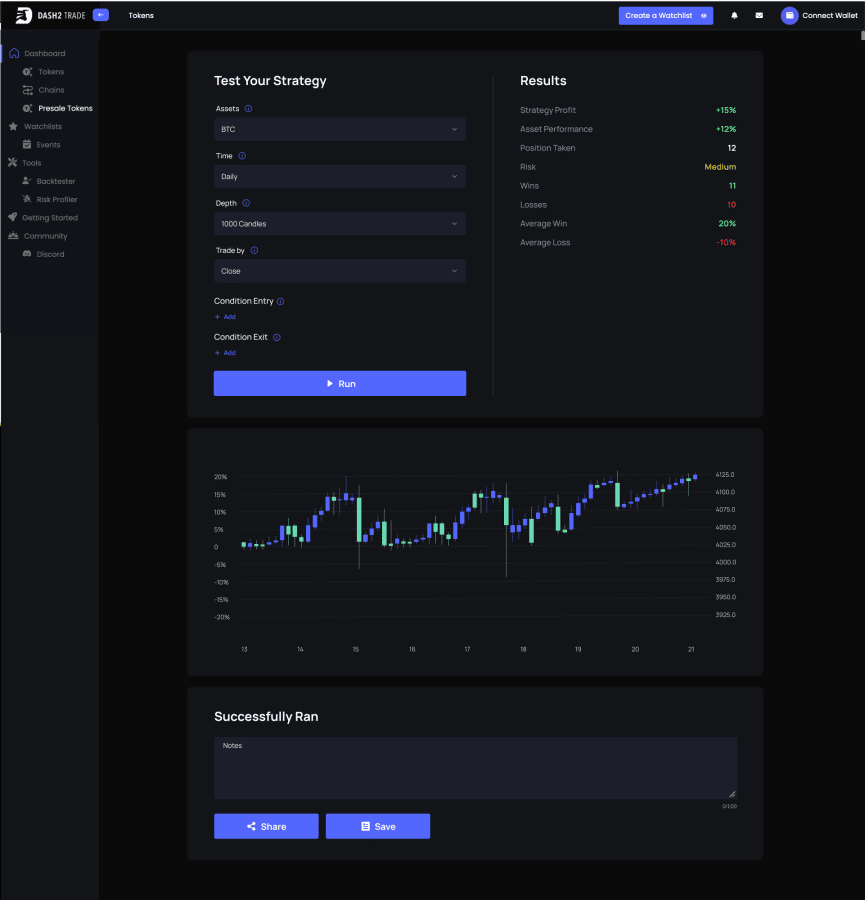
Task: Go to Tokens in the sidebar
Action: 51,72
